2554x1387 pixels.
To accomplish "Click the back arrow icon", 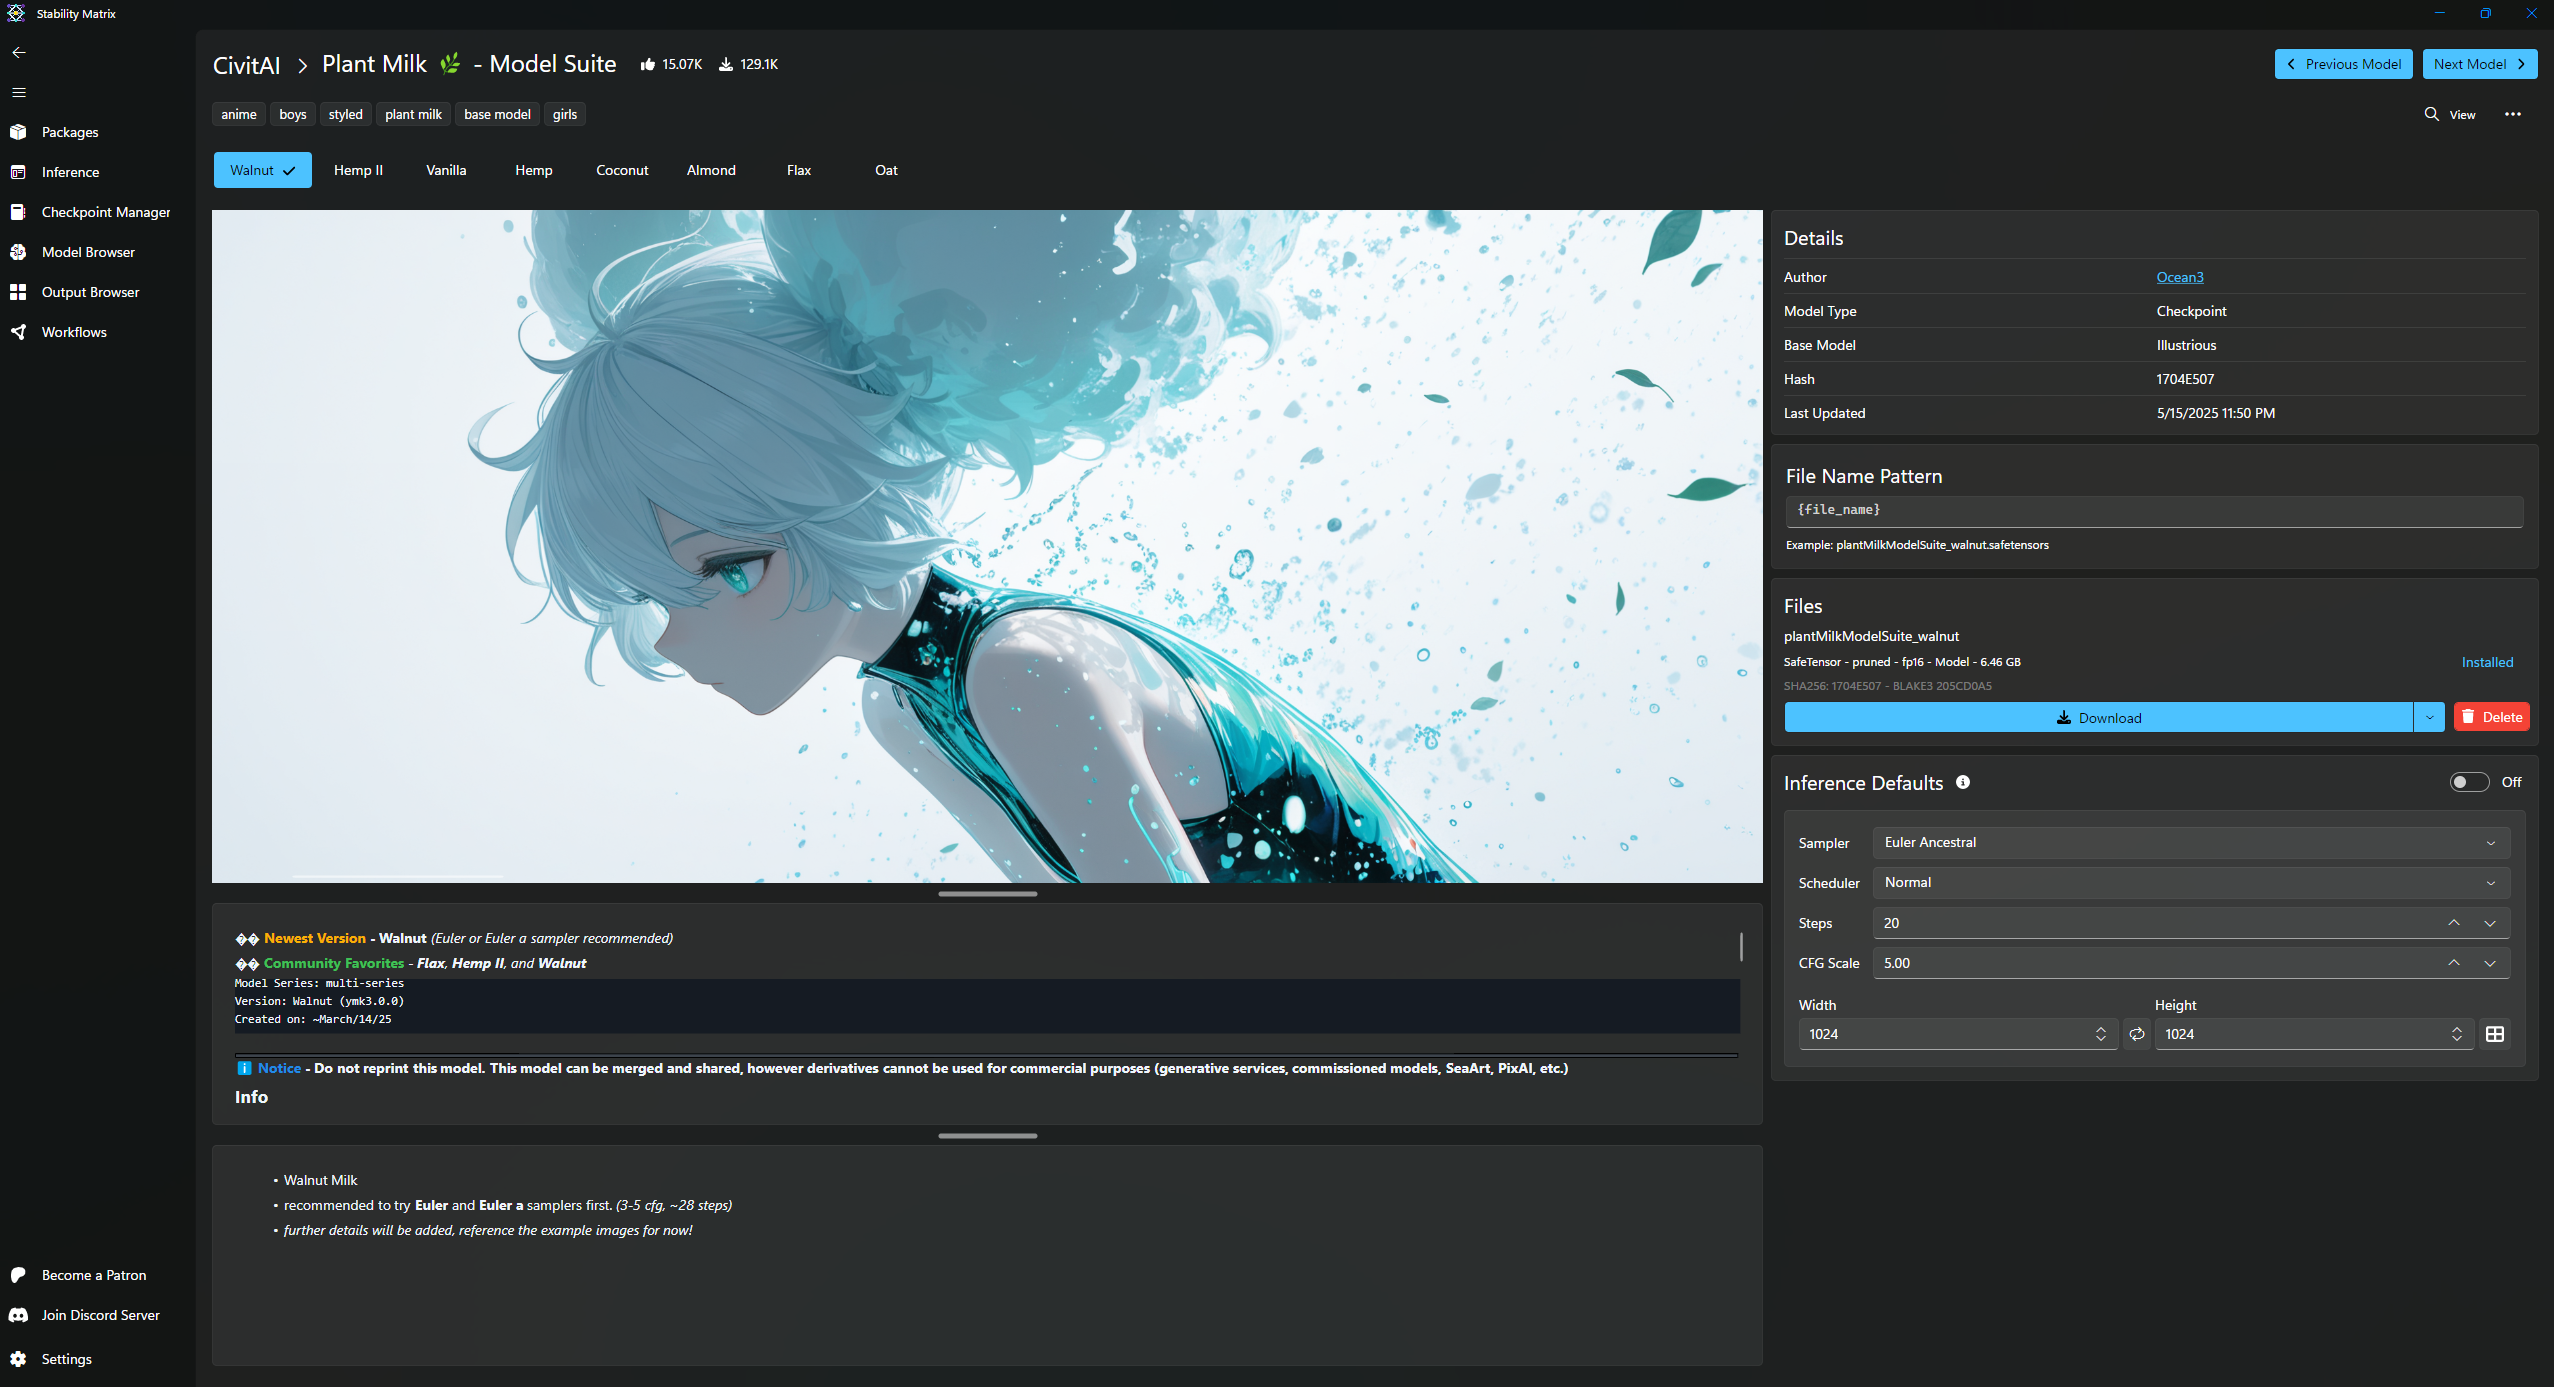I will click(x=19, y=52).
